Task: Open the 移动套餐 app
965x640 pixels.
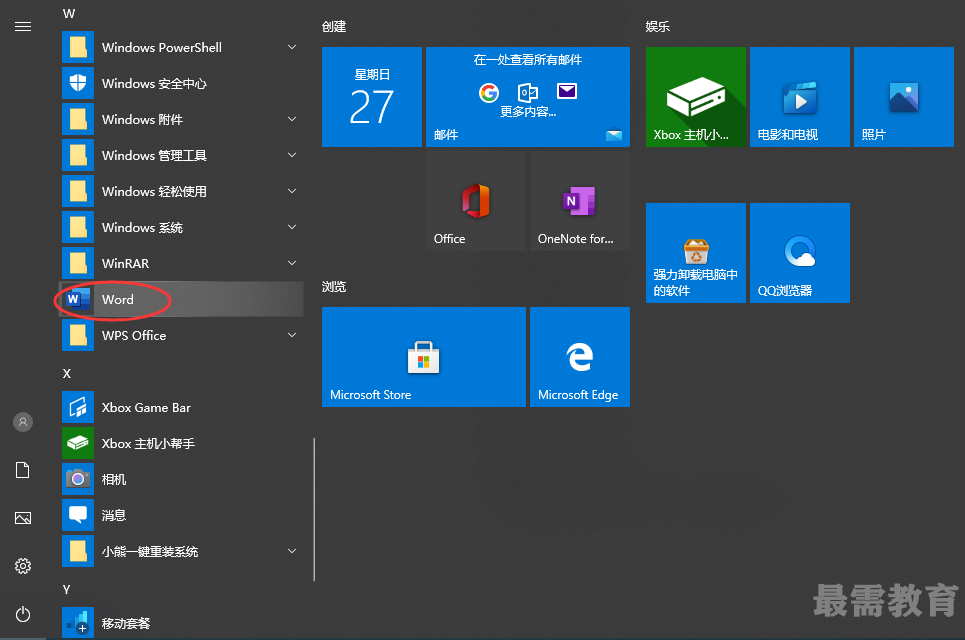Action: [181, 623]
